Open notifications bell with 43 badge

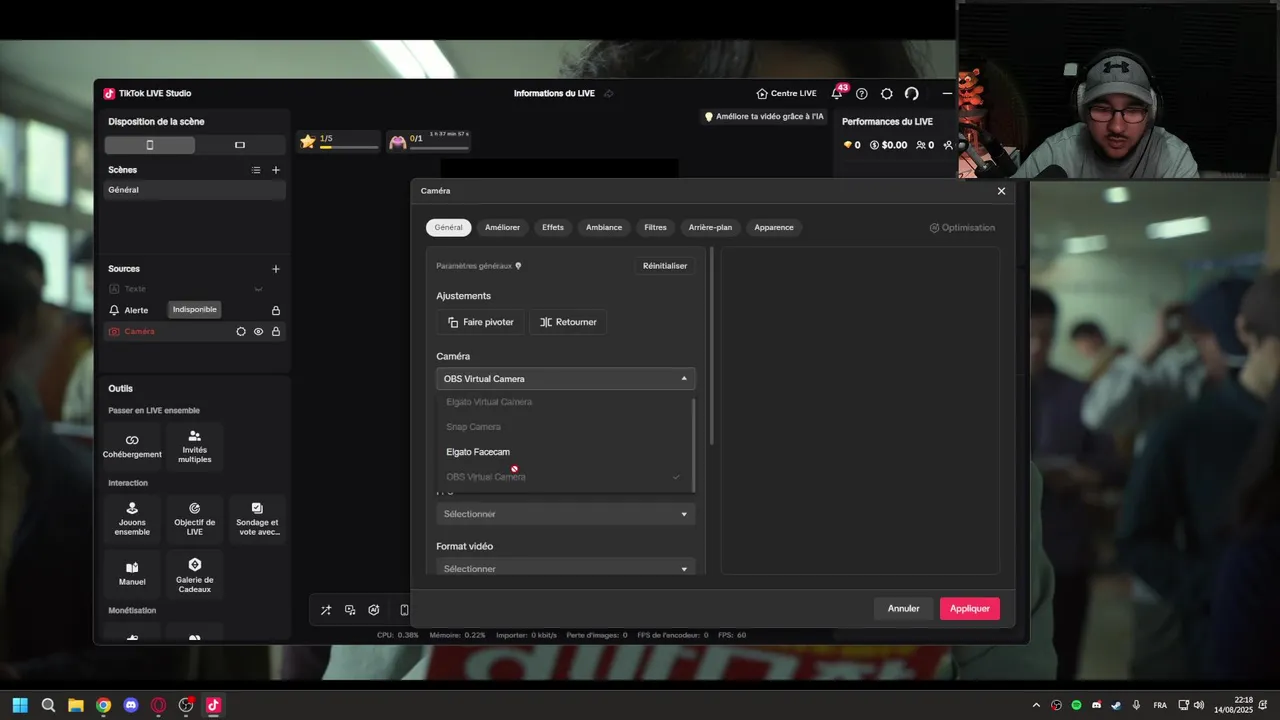(x=838, y=92)
